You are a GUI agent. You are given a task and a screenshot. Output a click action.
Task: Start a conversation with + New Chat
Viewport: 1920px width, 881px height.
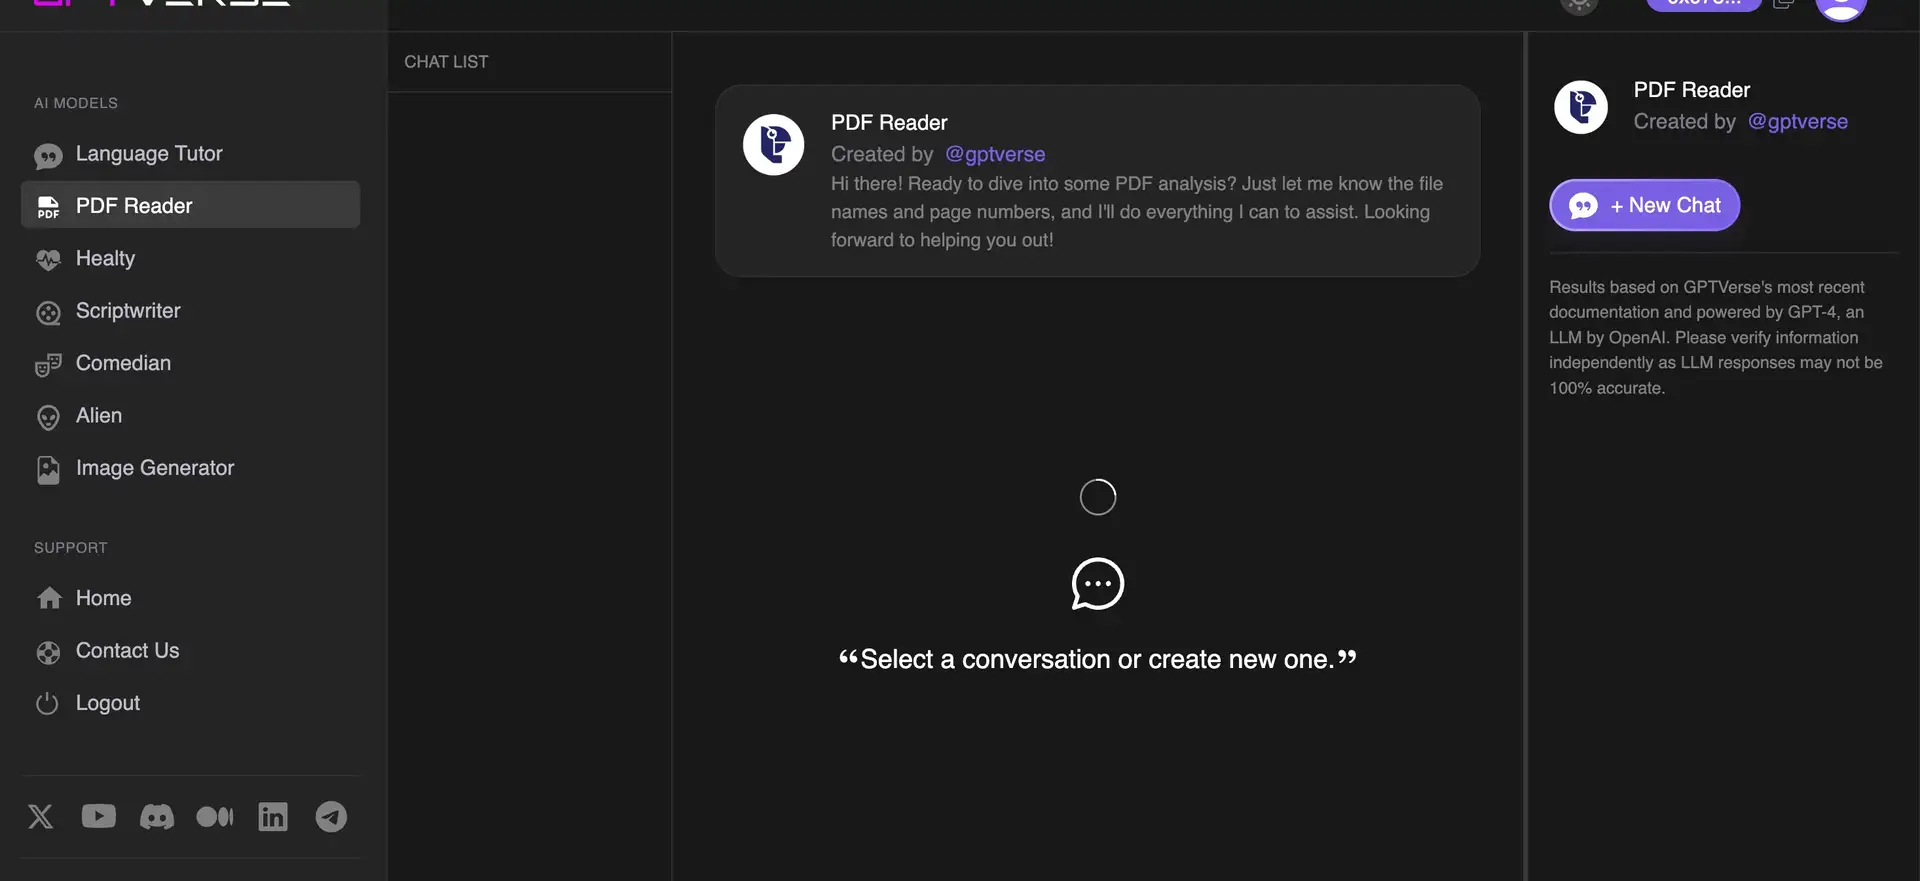click(1644, 206)
